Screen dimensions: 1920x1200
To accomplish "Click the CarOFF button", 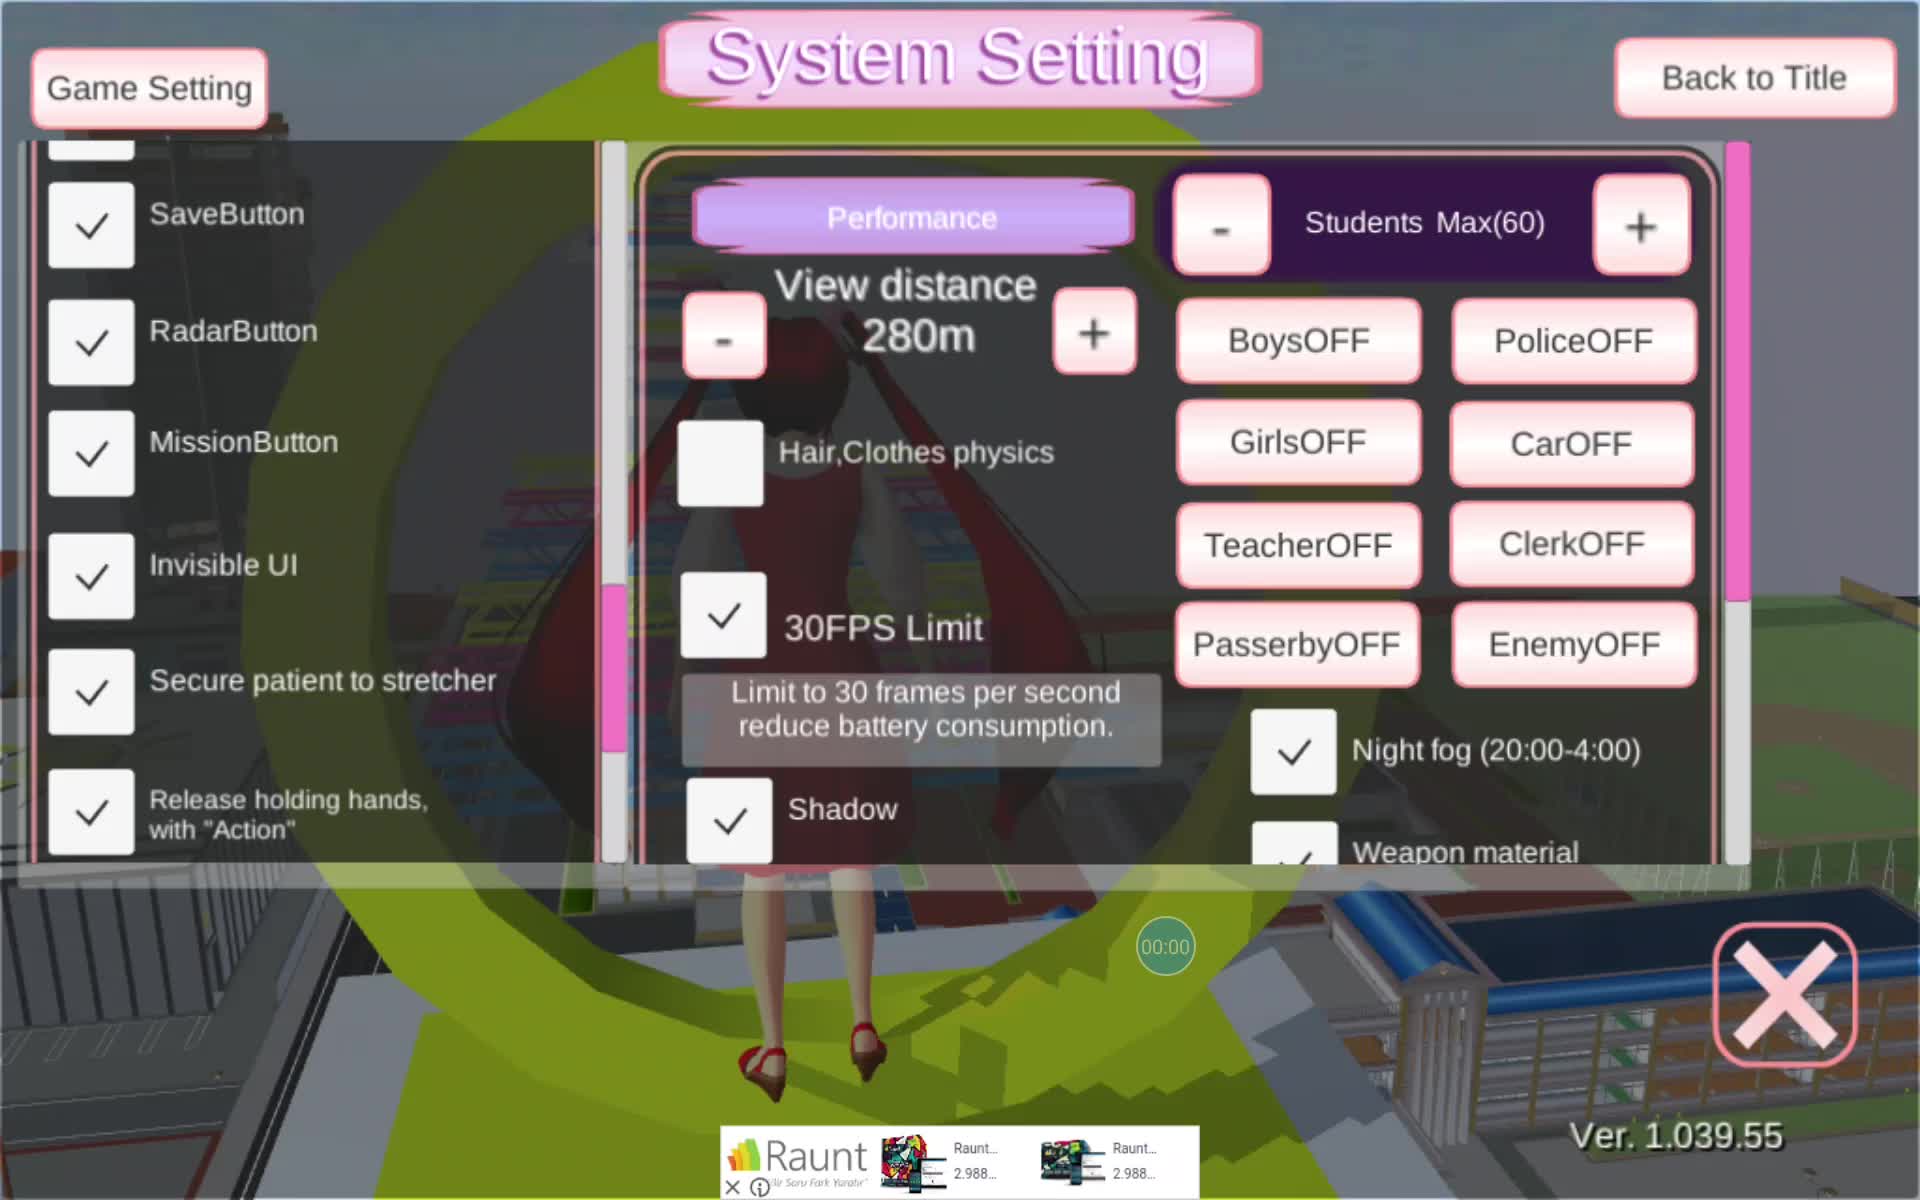I will point(1571,444).
